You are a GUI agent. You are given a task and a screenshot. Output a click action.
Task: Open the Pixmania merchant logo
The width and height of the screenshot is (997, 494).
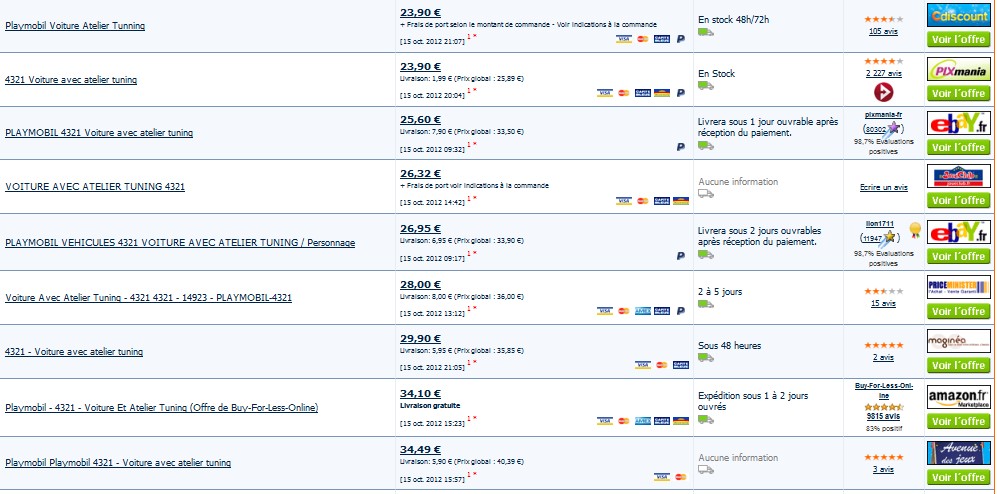[958, 69]
